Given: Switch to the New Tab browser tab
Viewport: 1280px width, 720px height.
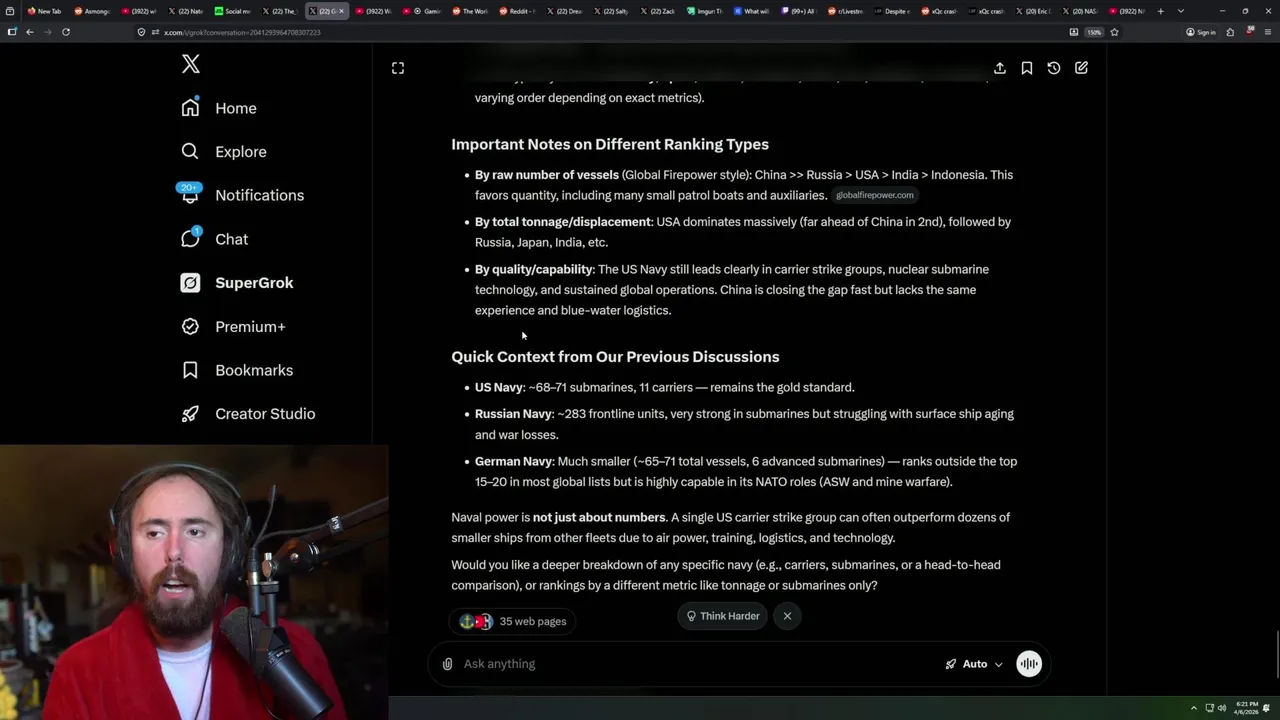Looking at the screenshot, I should click(44, 11).
